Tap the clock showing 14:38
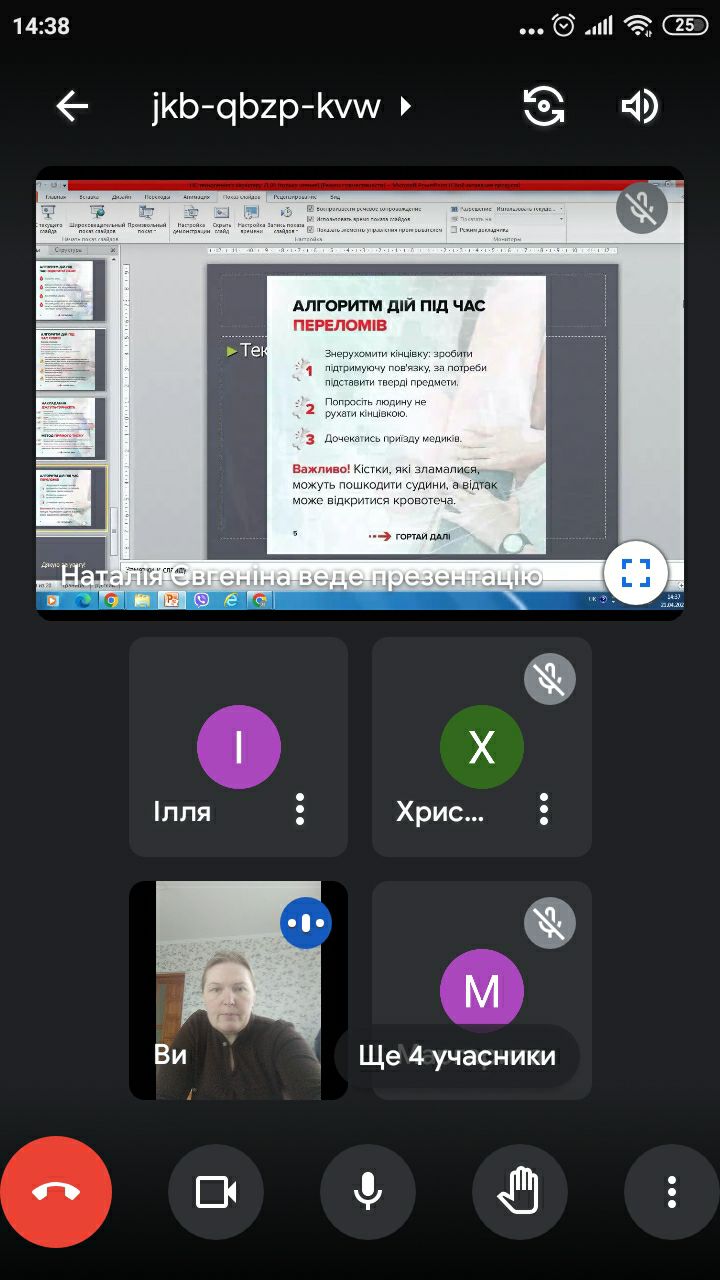 [x=41, y=27]
